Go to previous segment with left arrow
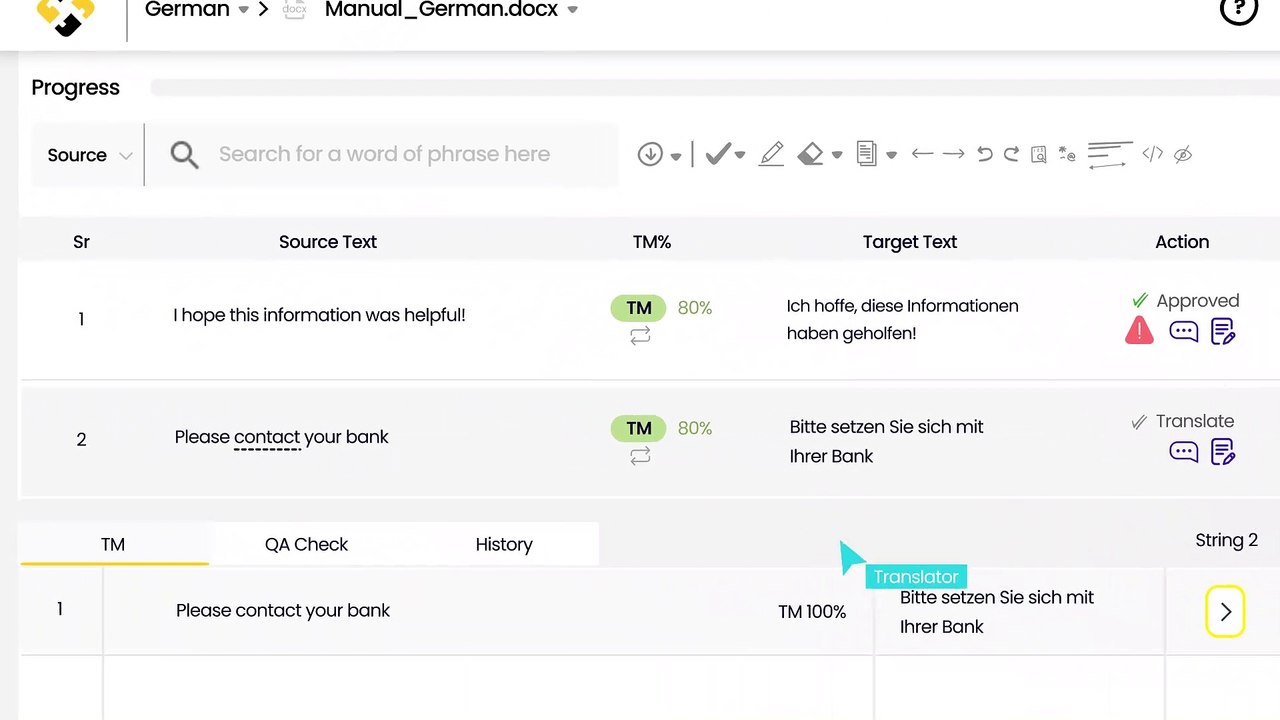Image resolution: width=1280 pixels, height=720 pixels. (x=922, y=154)
